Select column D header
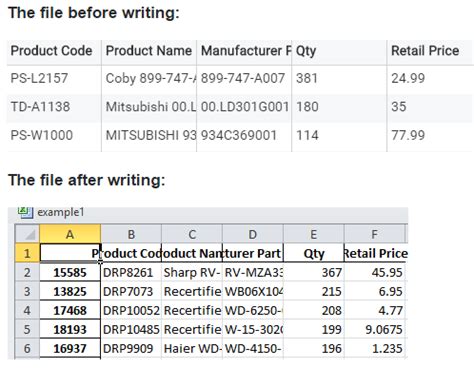474x368 pixels. click(253, 234)
